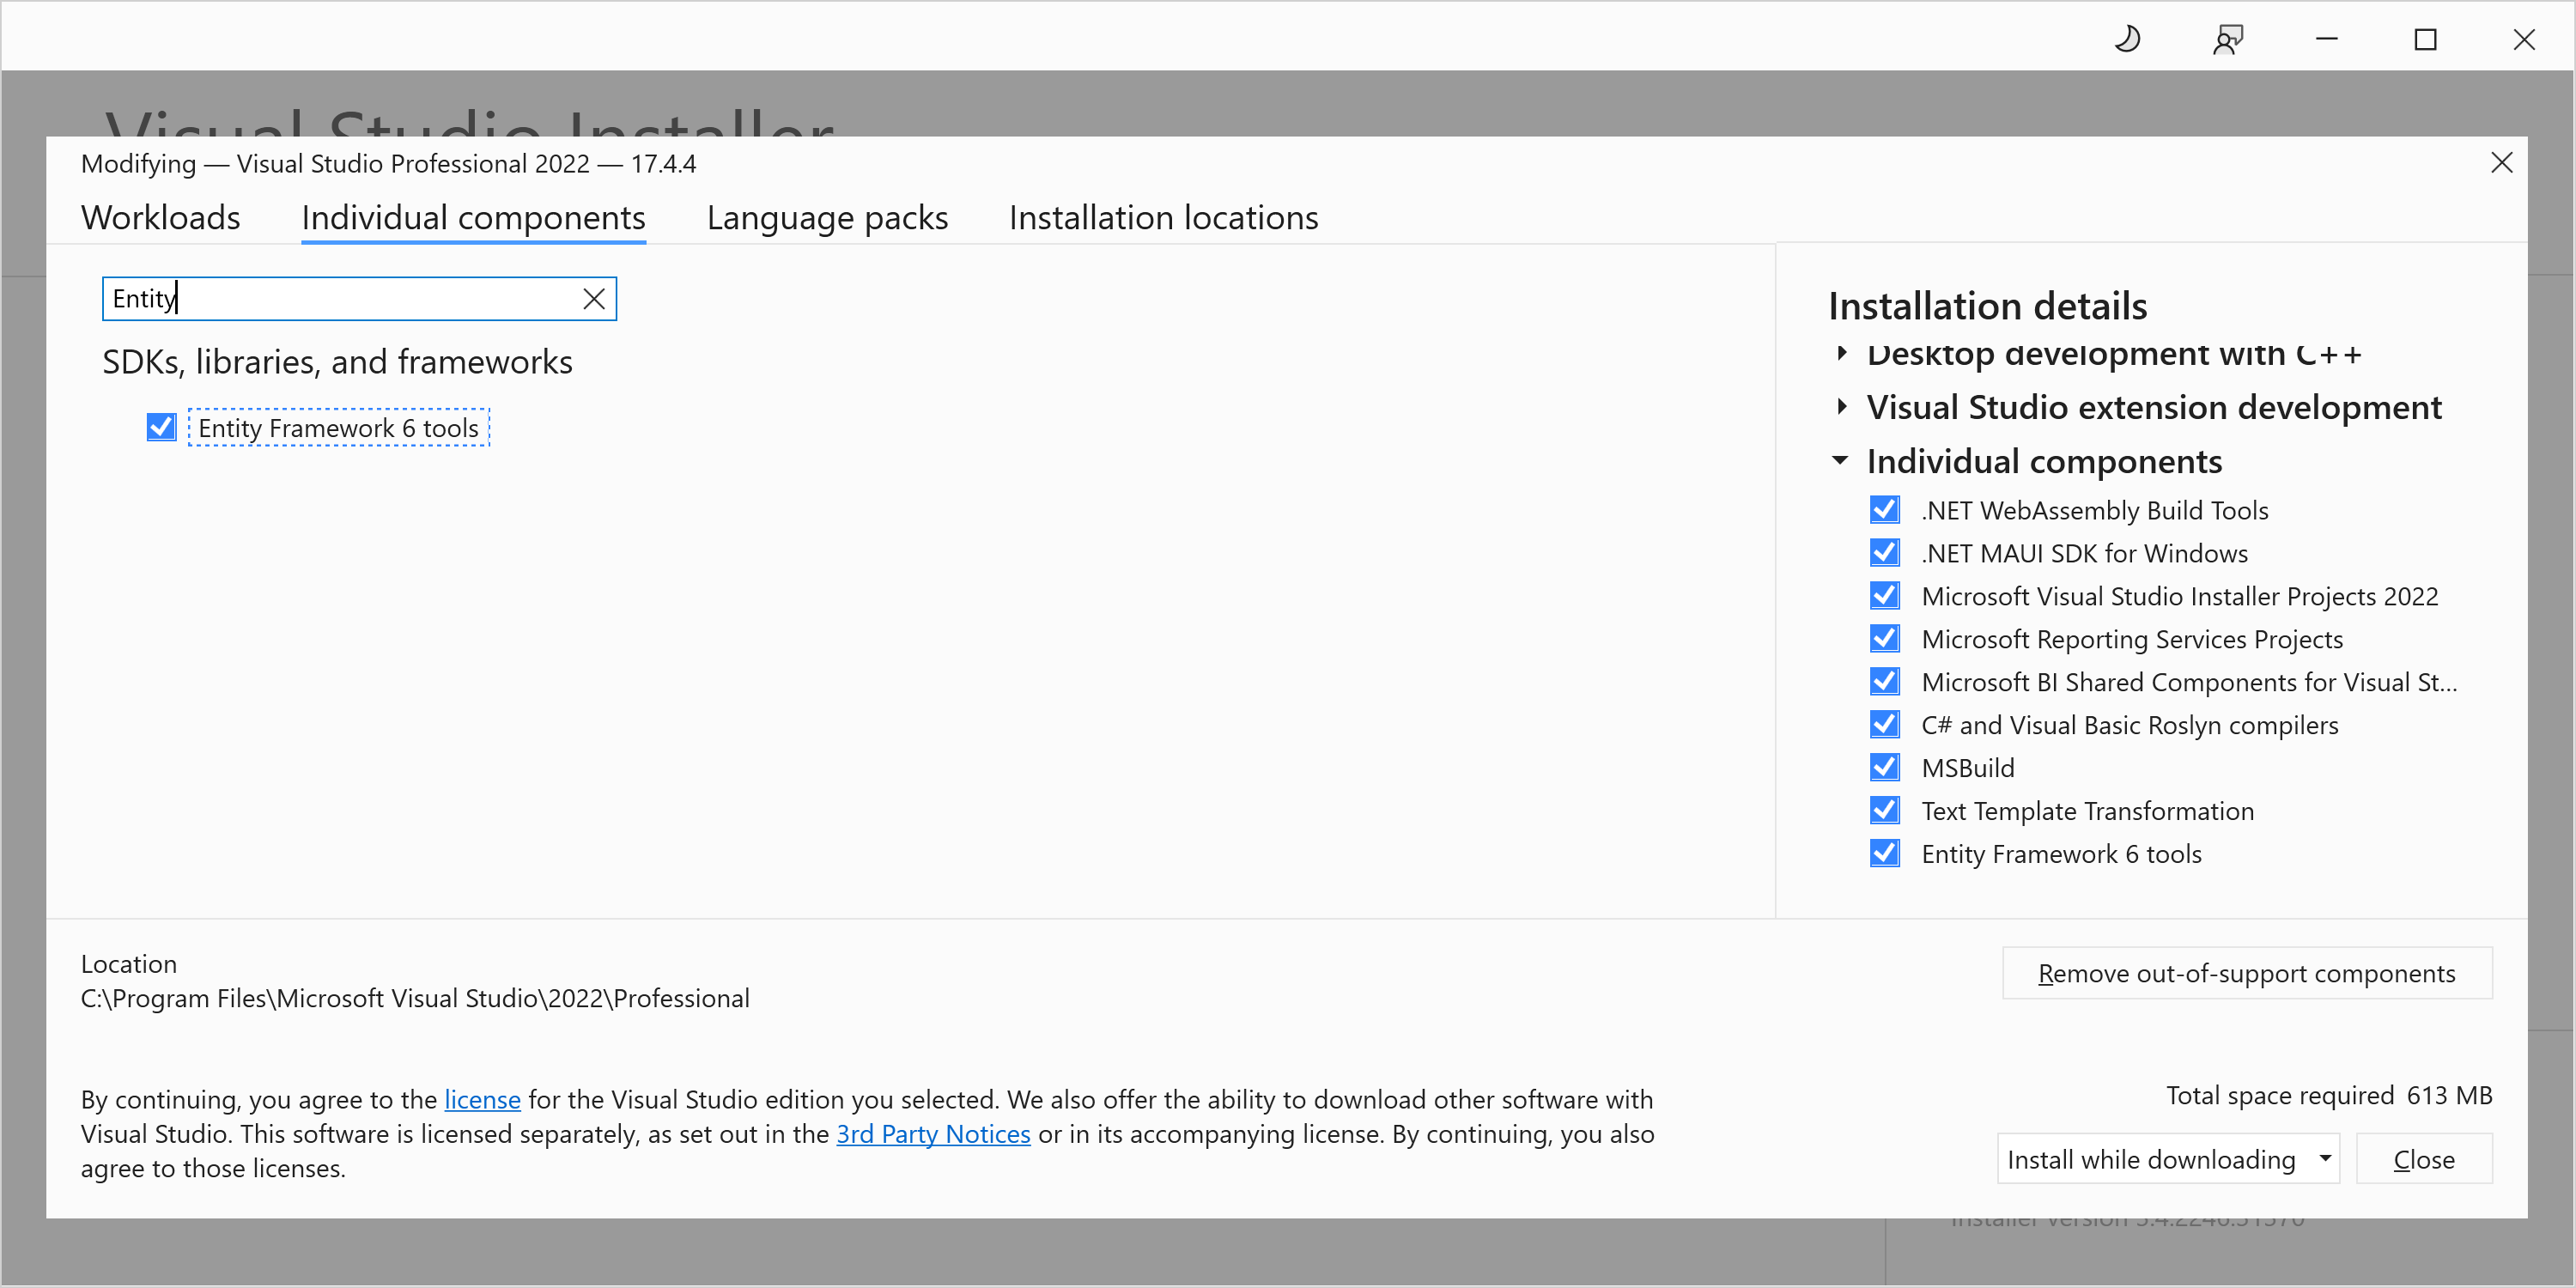Select the Entity Framework 6 tools label
This screenshot has width=2576, height=1288.
click(338, 428)
